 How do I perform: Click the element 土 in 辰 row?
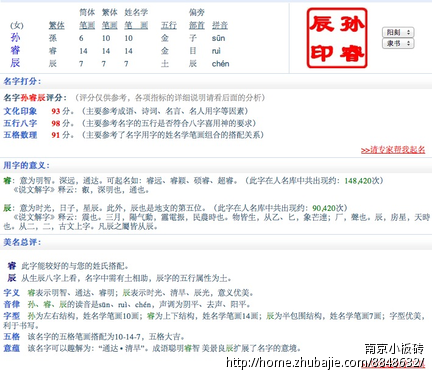165,63
